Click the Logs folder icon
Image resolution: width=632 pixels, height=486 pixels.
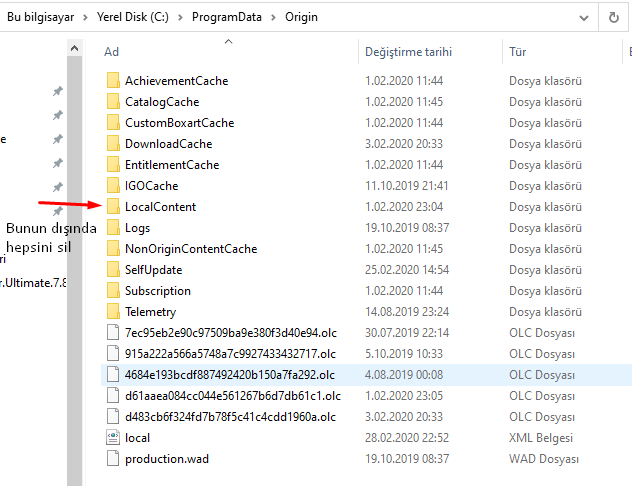click(x=113, y=227)
